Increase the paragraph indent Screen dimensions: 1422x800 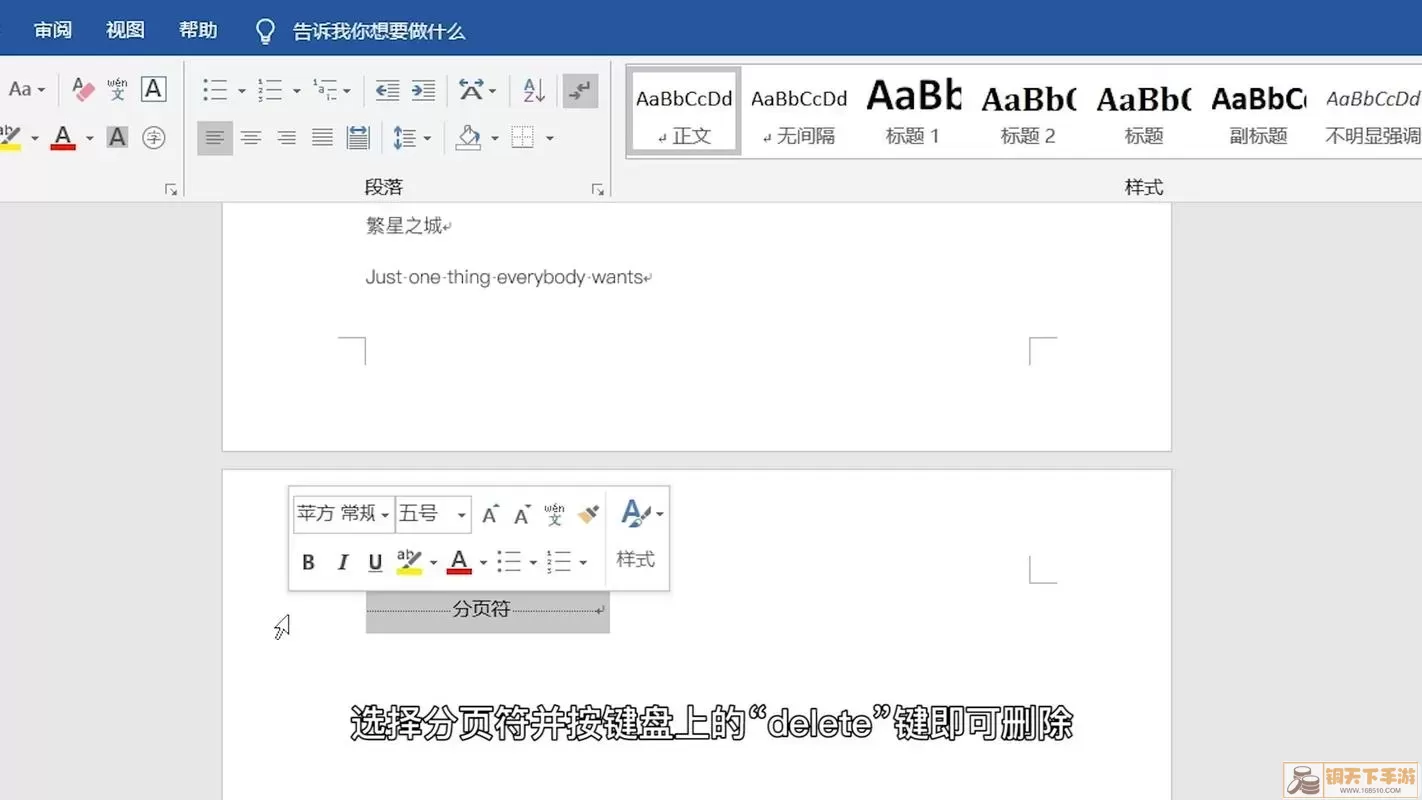pos(423,90)
